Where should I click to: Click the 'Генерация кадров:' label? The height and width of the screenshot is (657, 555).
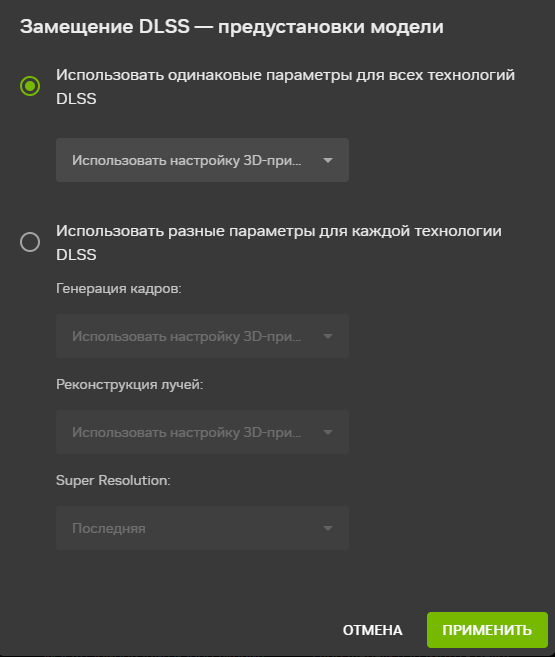[119, 289]
